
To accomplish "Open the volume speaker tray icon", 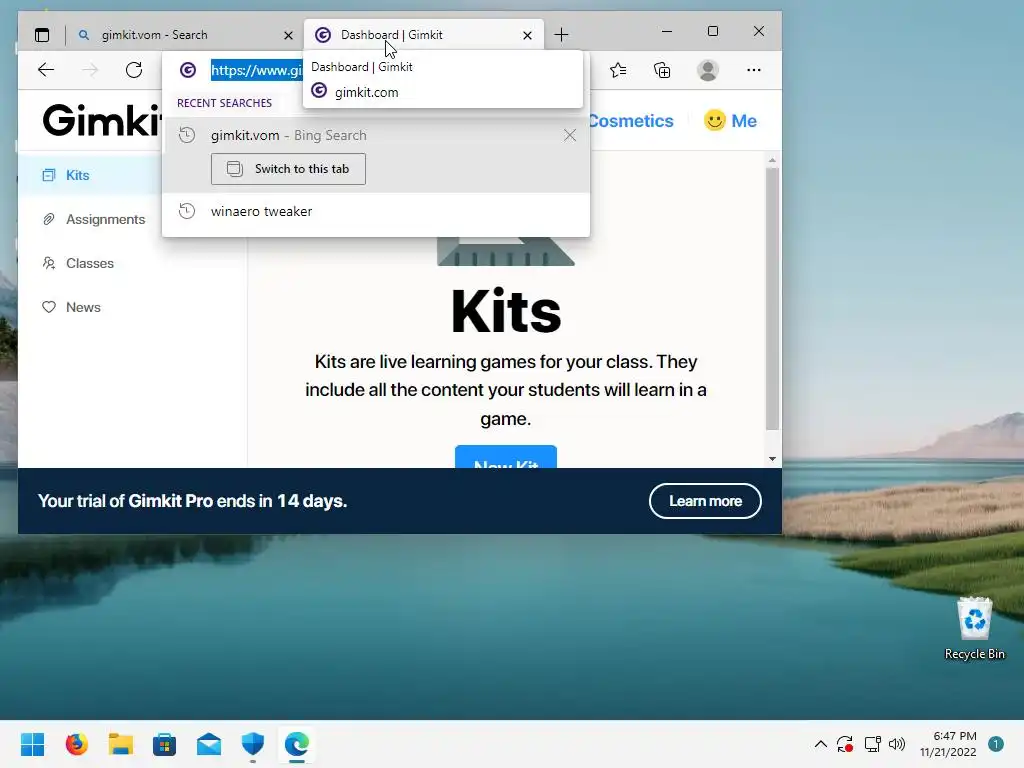I will pos(897,744).
